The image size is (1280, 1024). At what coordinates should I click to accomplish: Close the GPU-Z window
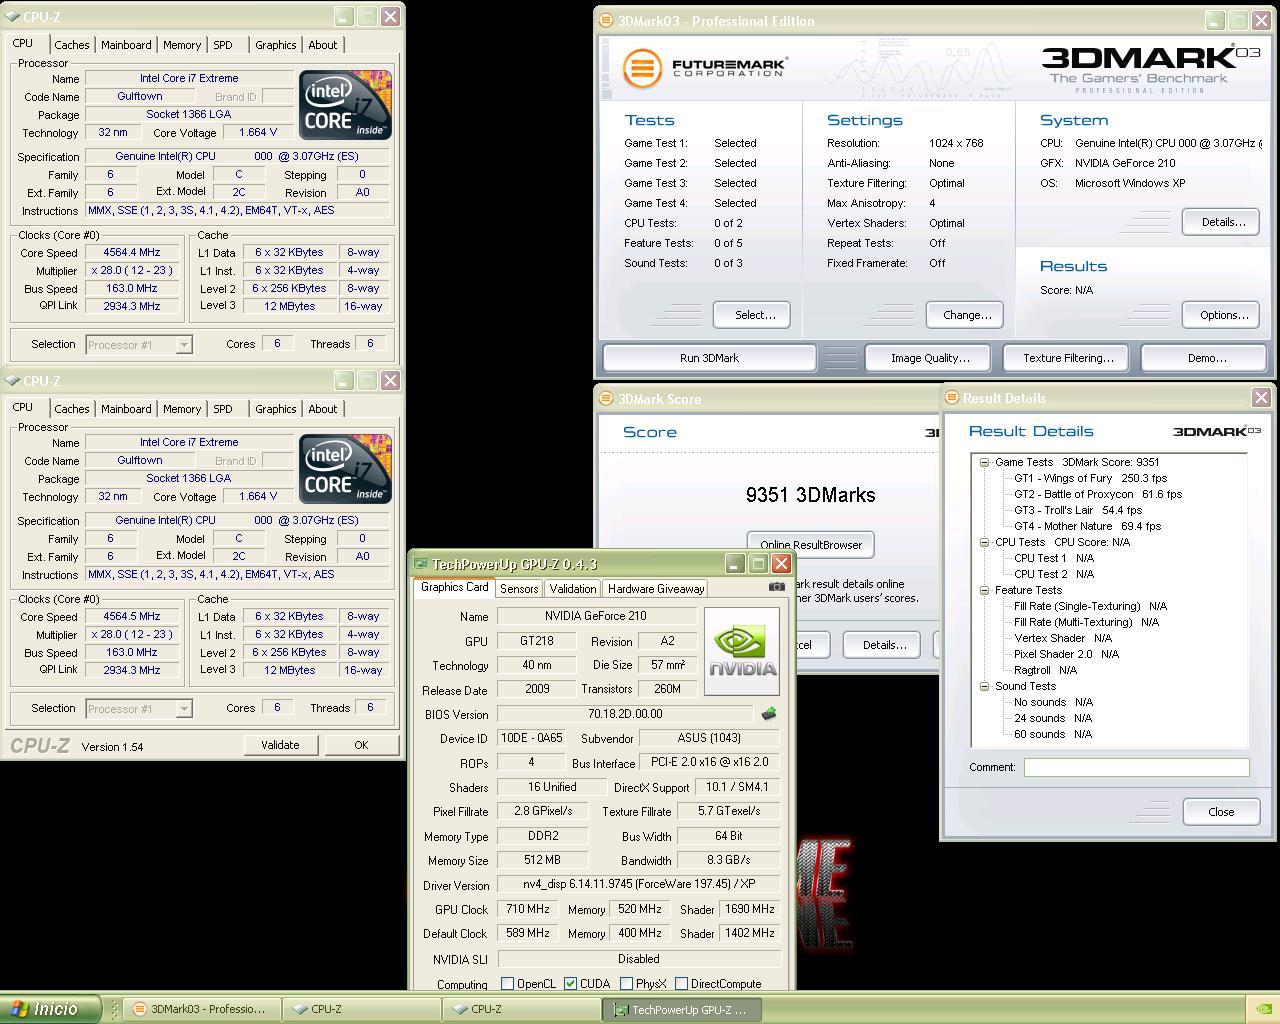[781, 564]
